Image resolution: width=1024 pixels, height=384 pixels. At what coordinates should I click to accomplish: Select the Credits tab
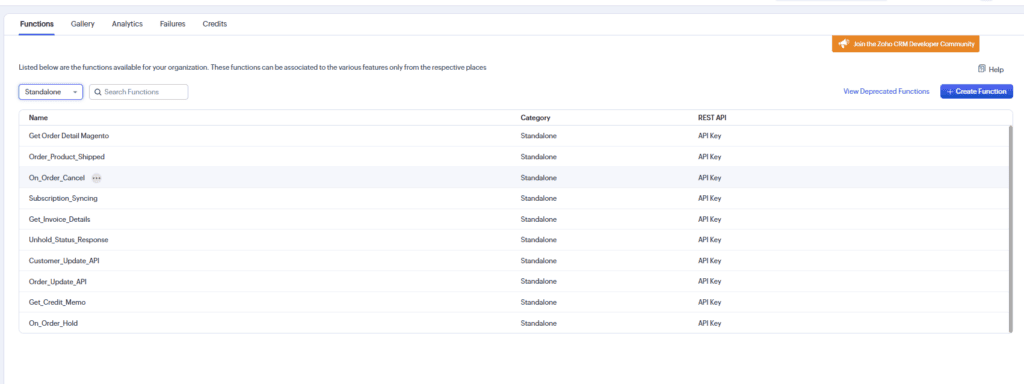coord(215,24)
